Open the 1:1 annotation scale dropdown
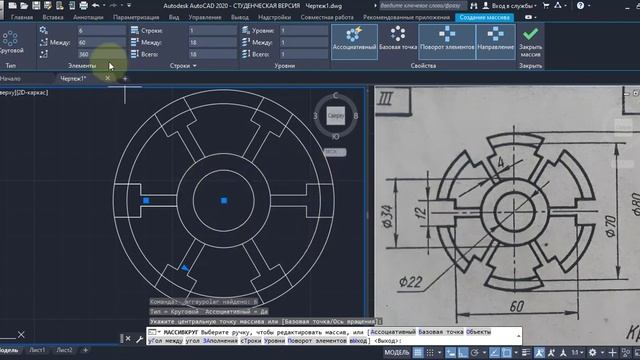Image resolution: width=640 pixels, height=360 pixels. click(x=577, y=353)
